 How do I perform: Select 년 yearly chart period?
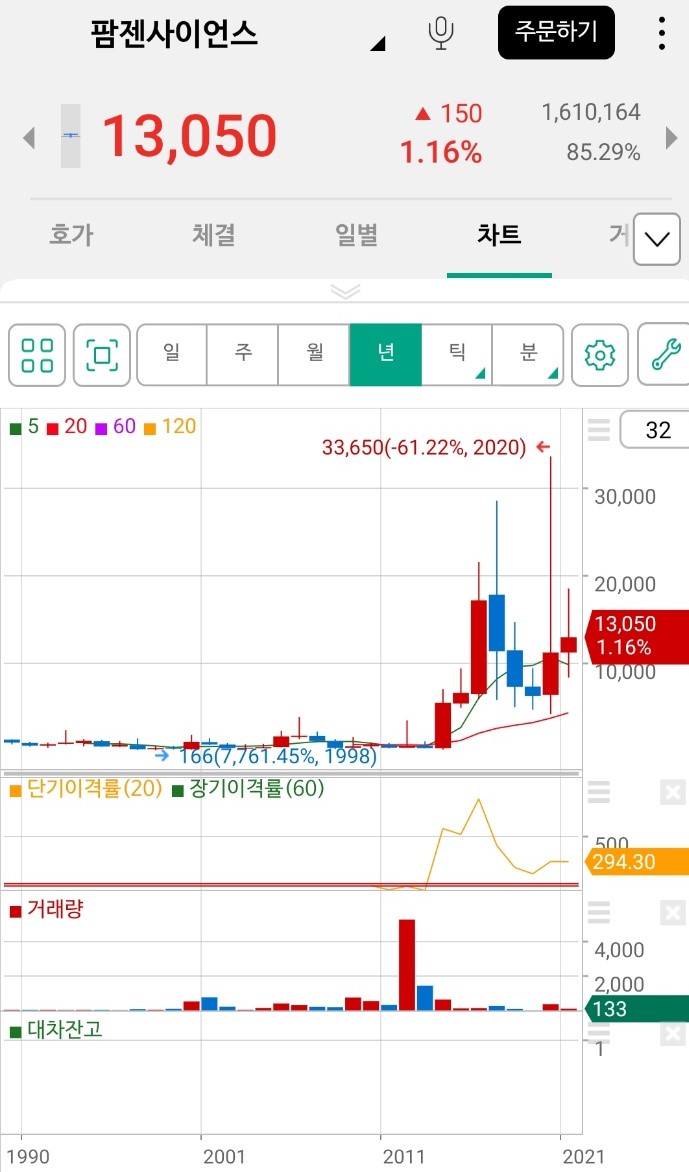coord(386,354)
